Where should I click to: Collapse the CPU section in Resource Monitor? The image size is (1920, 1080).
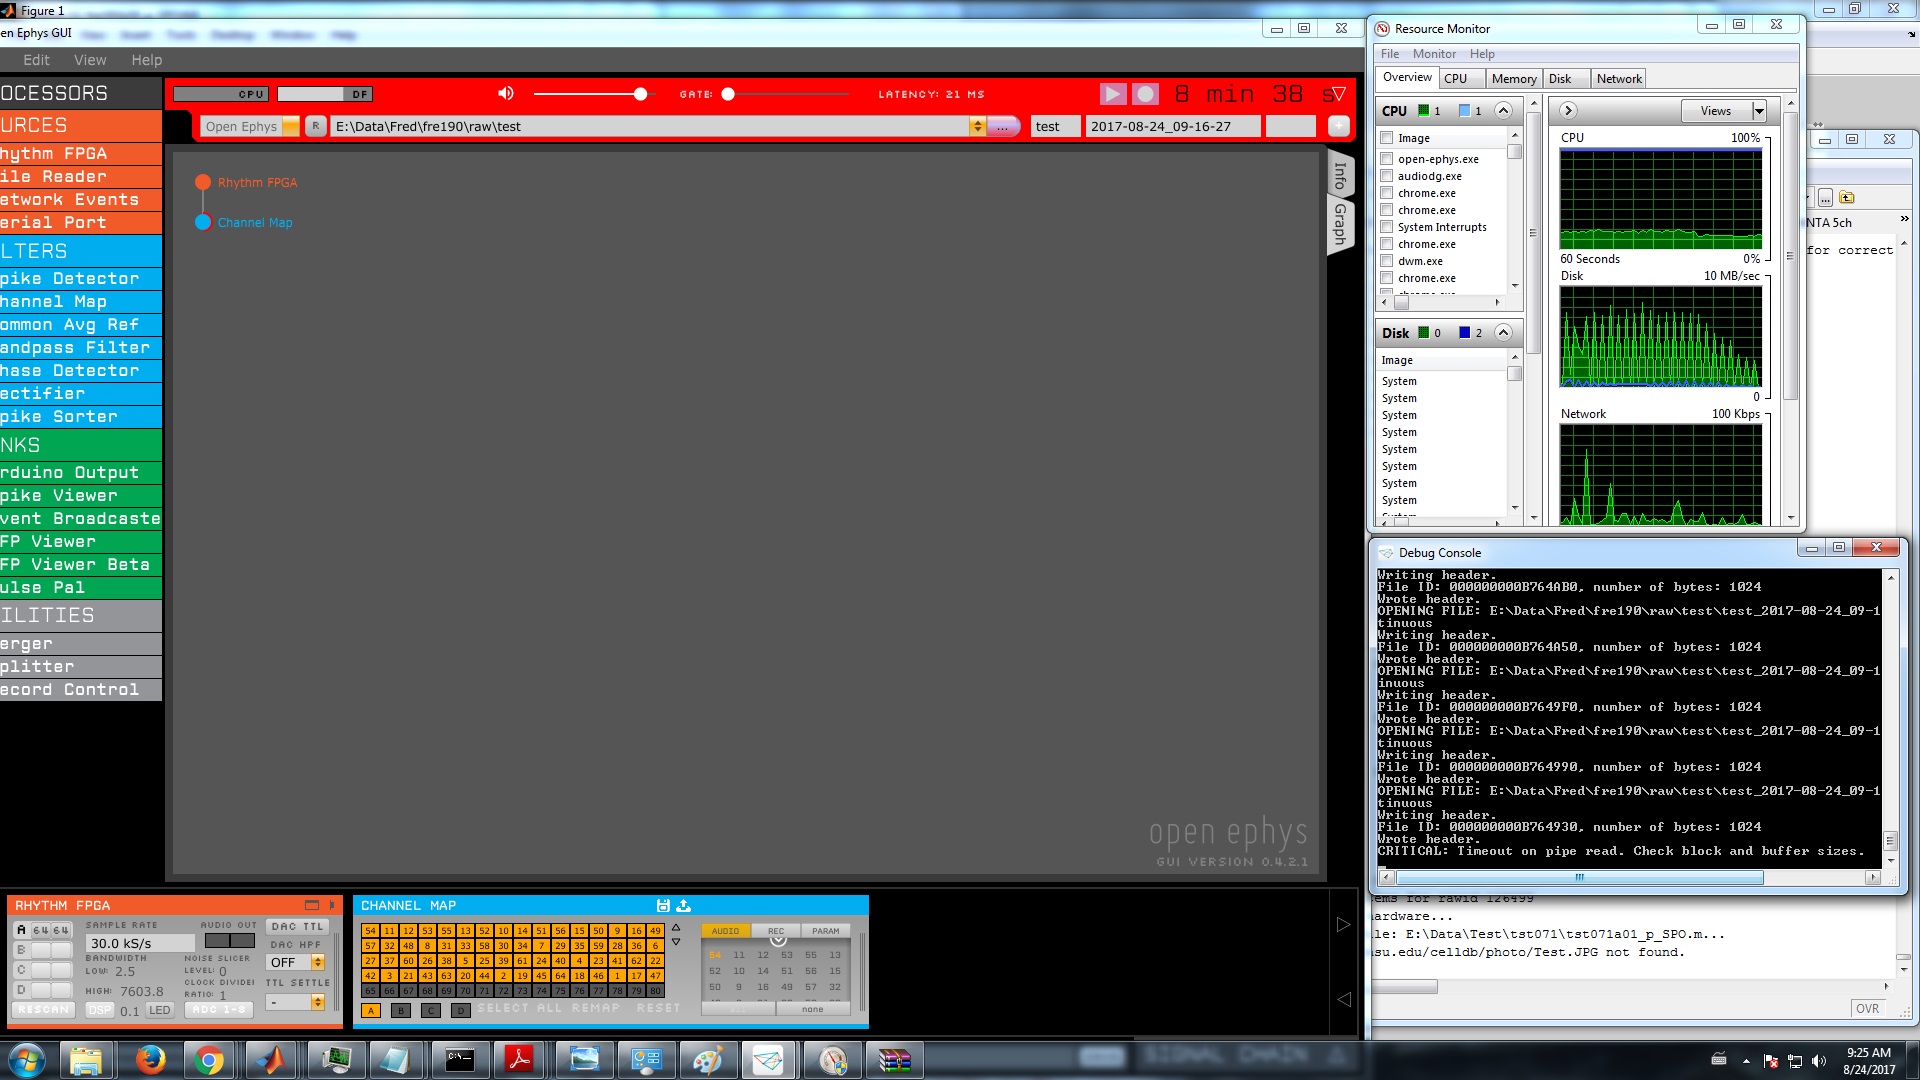1503,110
